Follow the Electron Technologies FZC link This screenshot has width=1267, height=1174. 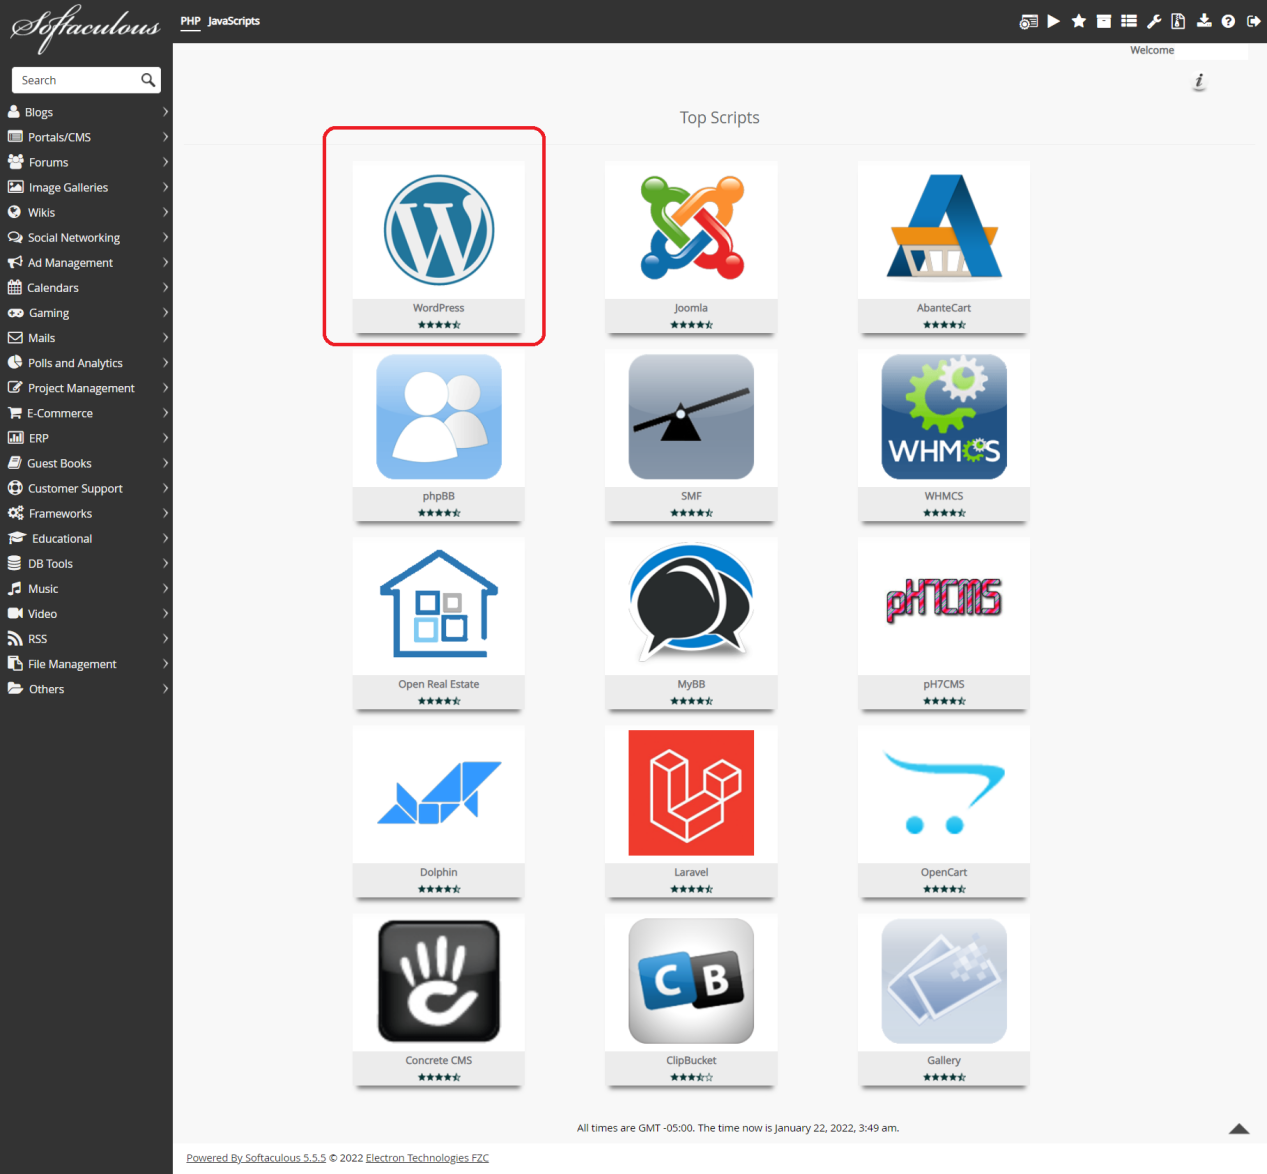coord(427,1158)
